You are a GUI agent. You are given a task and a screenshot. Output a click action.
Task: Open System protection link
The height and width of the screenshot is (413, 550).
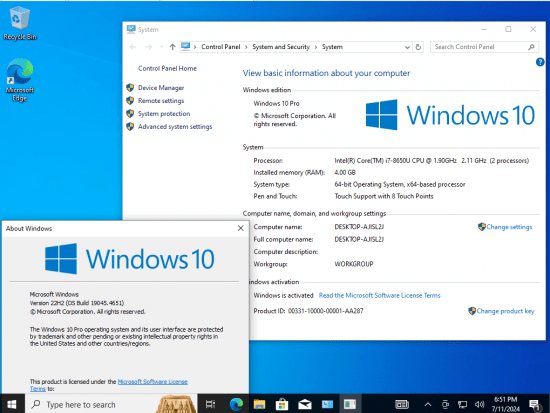click(164, 114)
